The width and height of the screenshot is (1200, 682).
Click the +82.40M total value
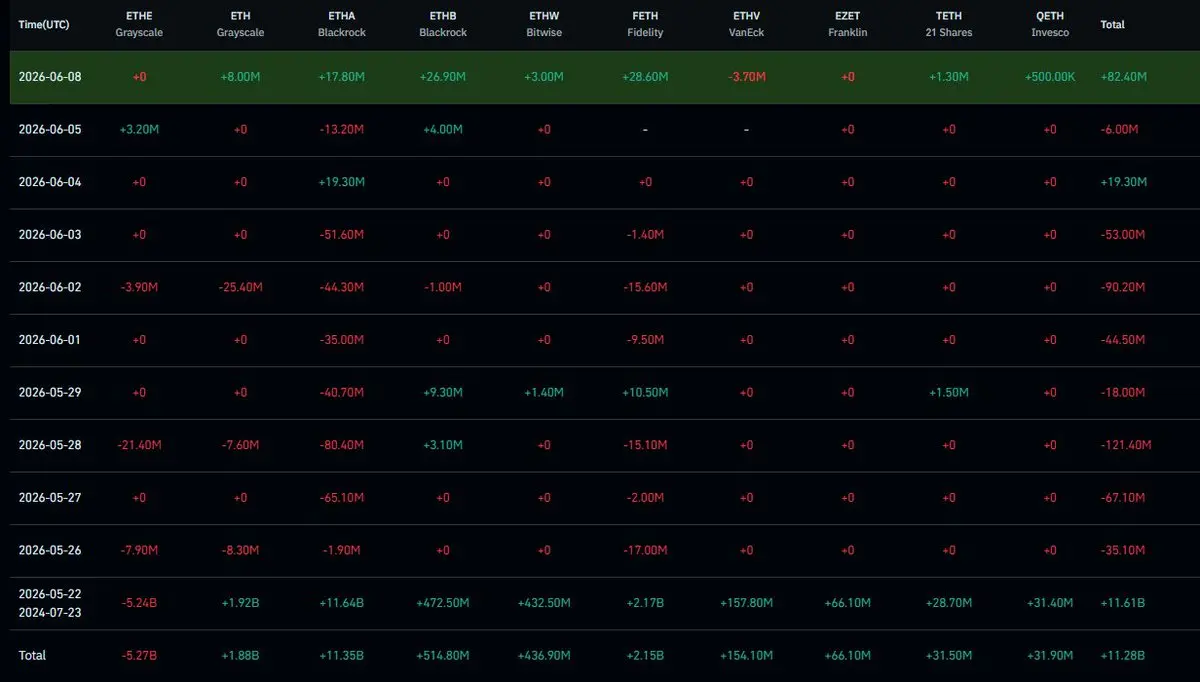(x=1123, y=77)
